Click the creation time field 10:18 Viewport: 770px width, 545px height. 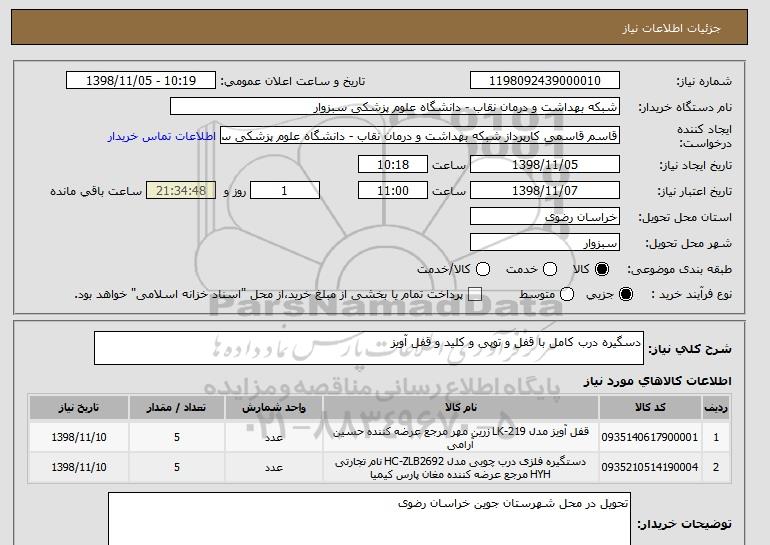(393, 164)
